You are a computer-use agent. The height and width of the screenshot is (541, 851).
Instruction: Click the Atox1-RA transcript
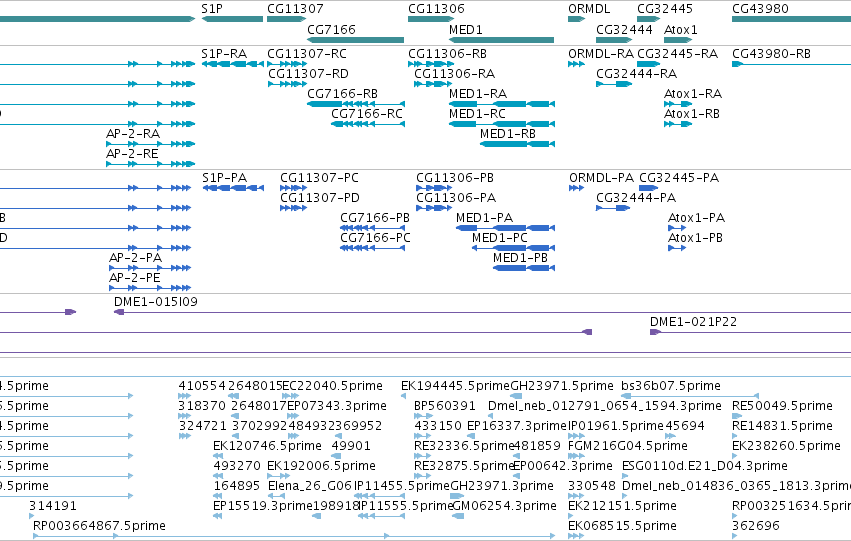(678, 104)
